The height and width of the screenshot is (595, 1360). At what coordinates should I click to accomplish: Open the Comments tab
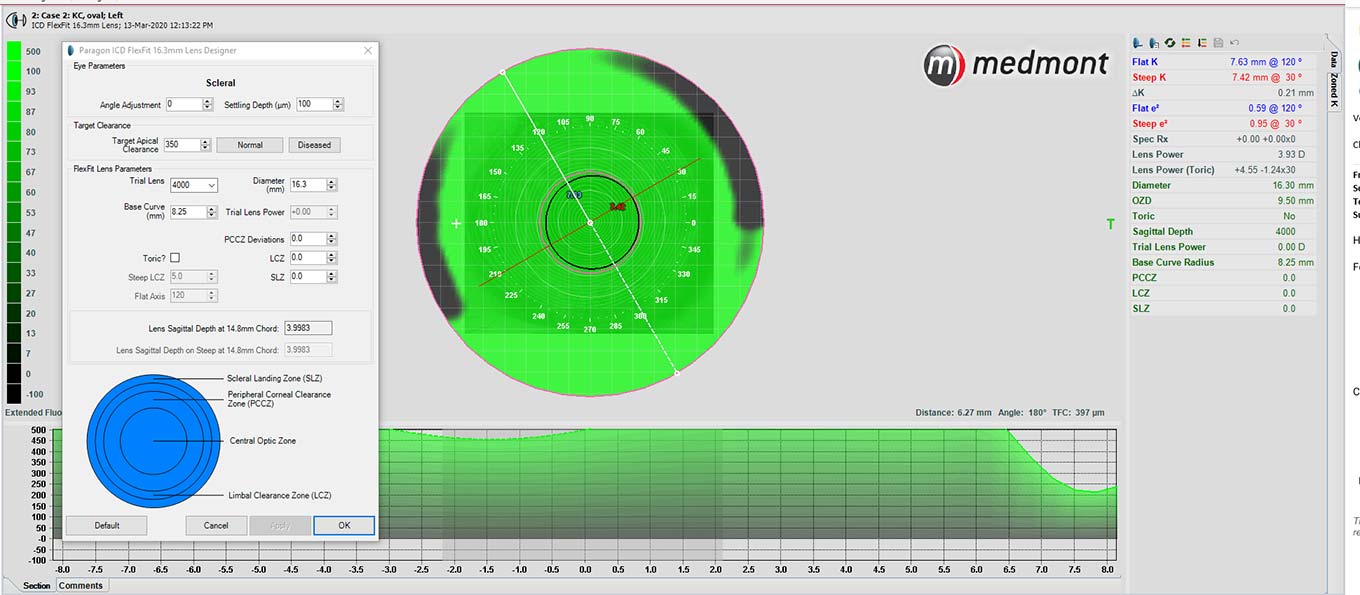(80, 586)
